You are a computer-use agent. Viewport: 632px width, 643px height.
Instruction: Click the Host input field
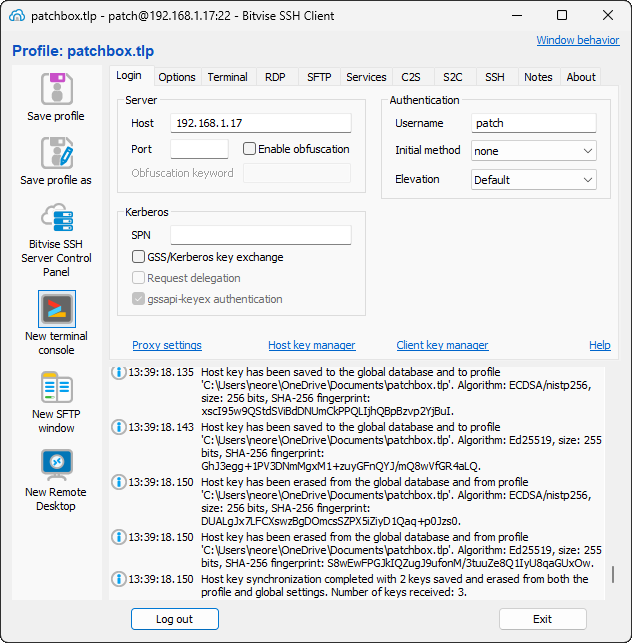(261, 123)
